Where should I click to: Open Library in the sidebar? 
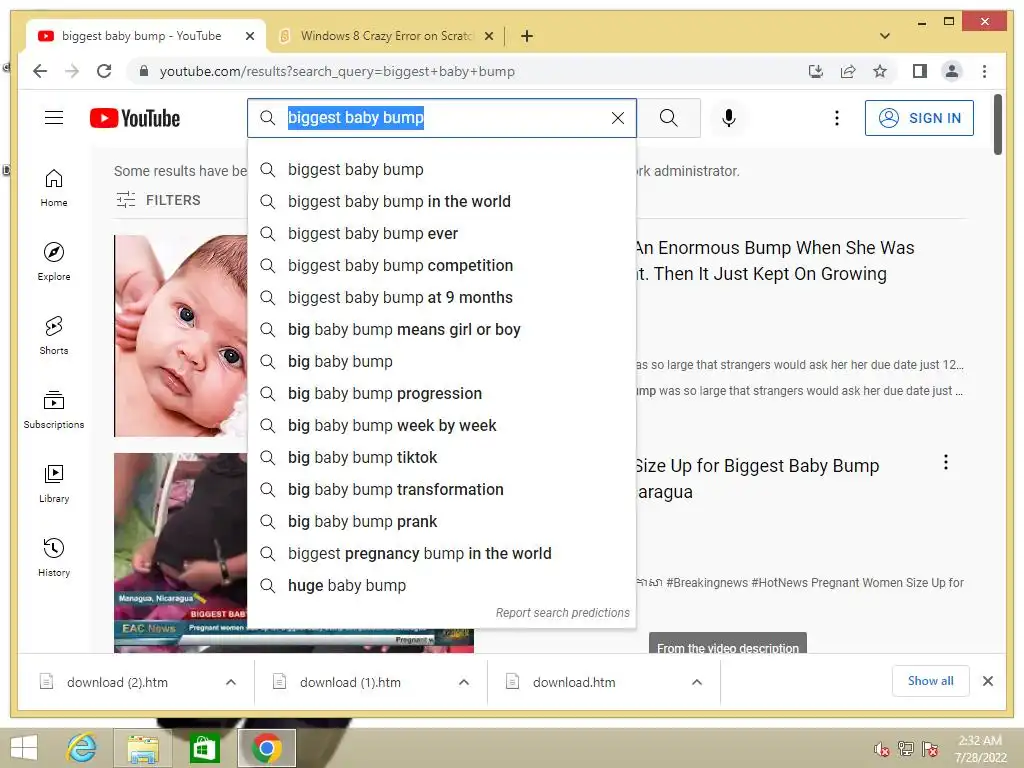tap(54, 483)
